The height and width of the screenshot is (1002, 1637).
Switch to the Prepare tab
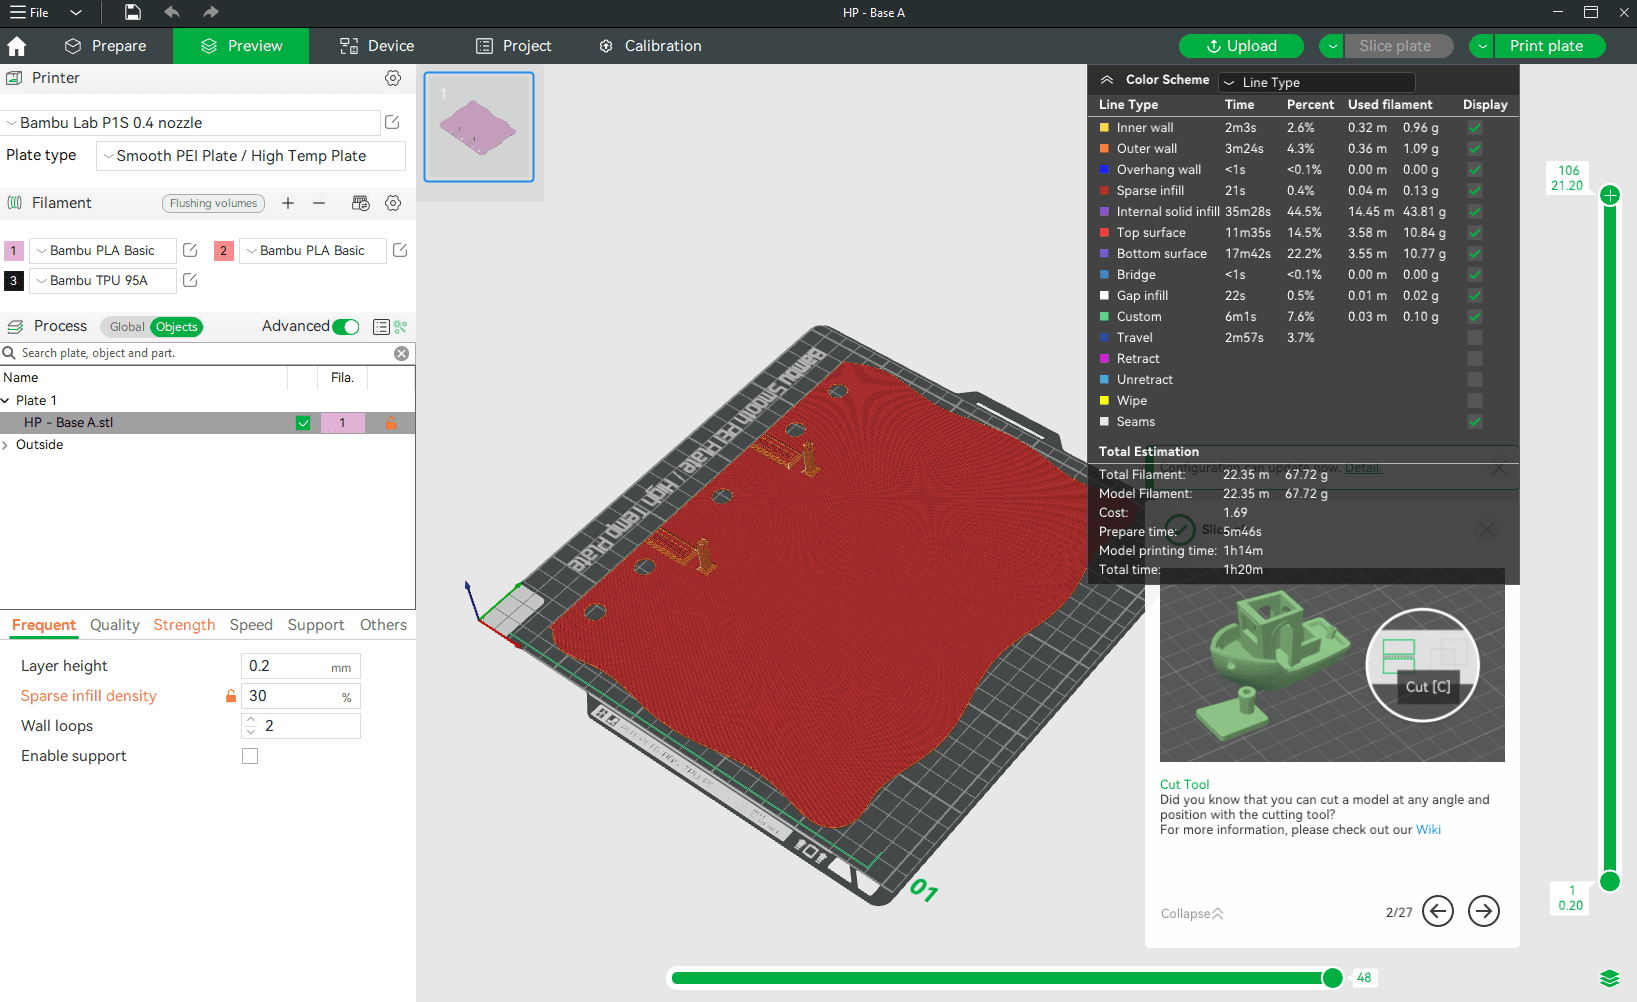[x=105, y=46]
